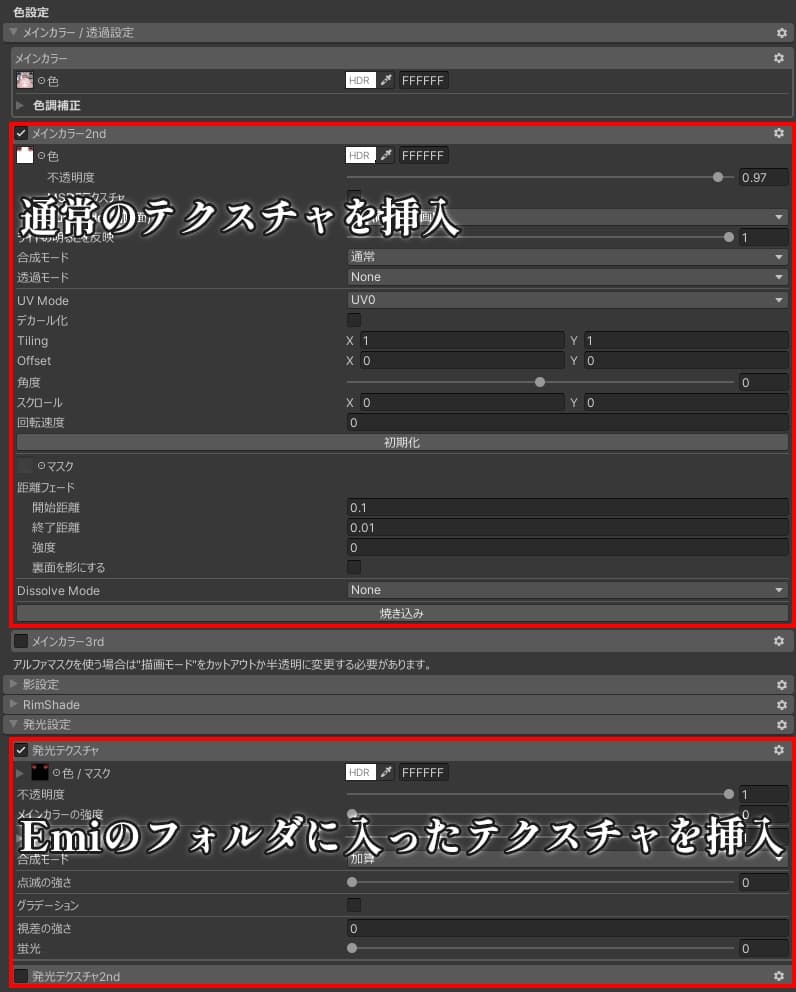Open gear menu on the 影設定 header

781,685
